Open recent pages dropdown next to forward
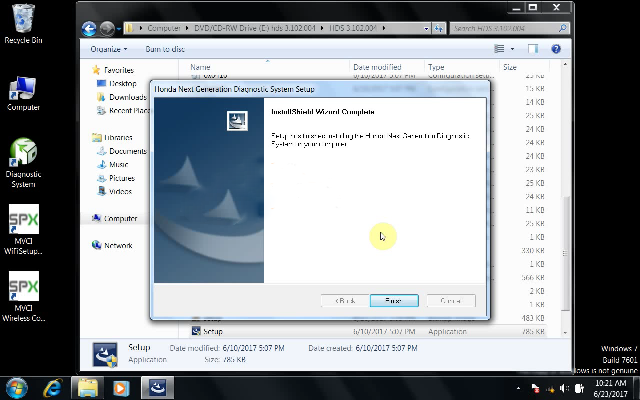 (119, 29)
